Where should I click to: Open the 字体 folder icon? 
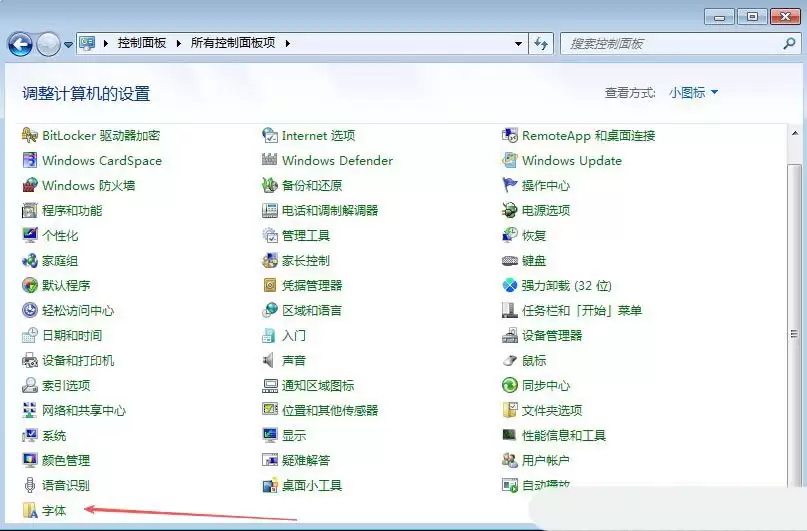point(30,510)
